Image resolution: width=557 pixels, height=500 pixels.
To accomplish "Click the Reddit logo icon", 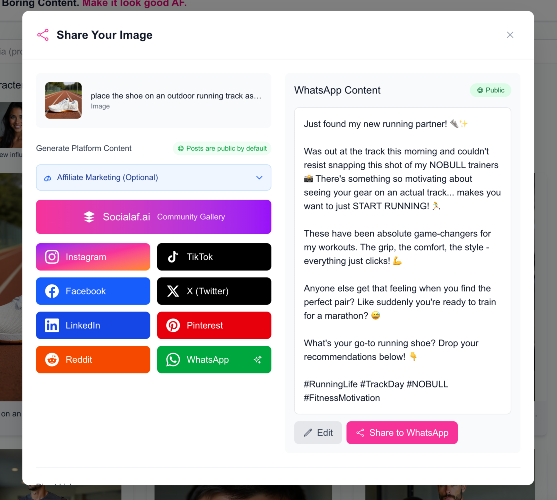I will click(x=52, y=360).
